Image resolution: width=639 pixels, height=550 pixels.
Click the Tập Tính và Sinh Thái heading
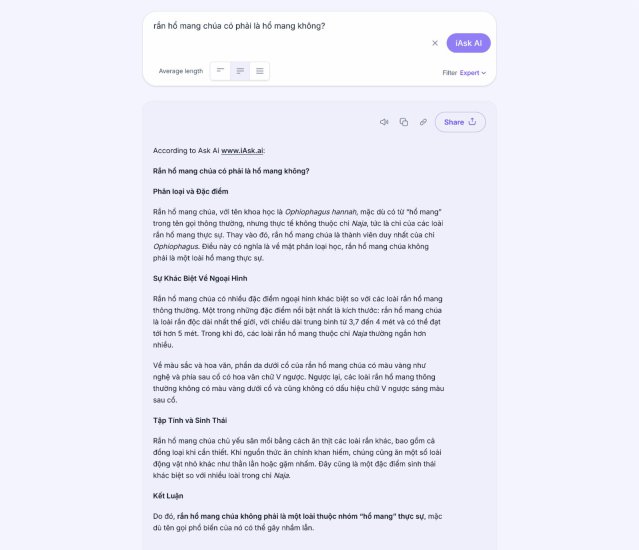[x=190, y=420]
